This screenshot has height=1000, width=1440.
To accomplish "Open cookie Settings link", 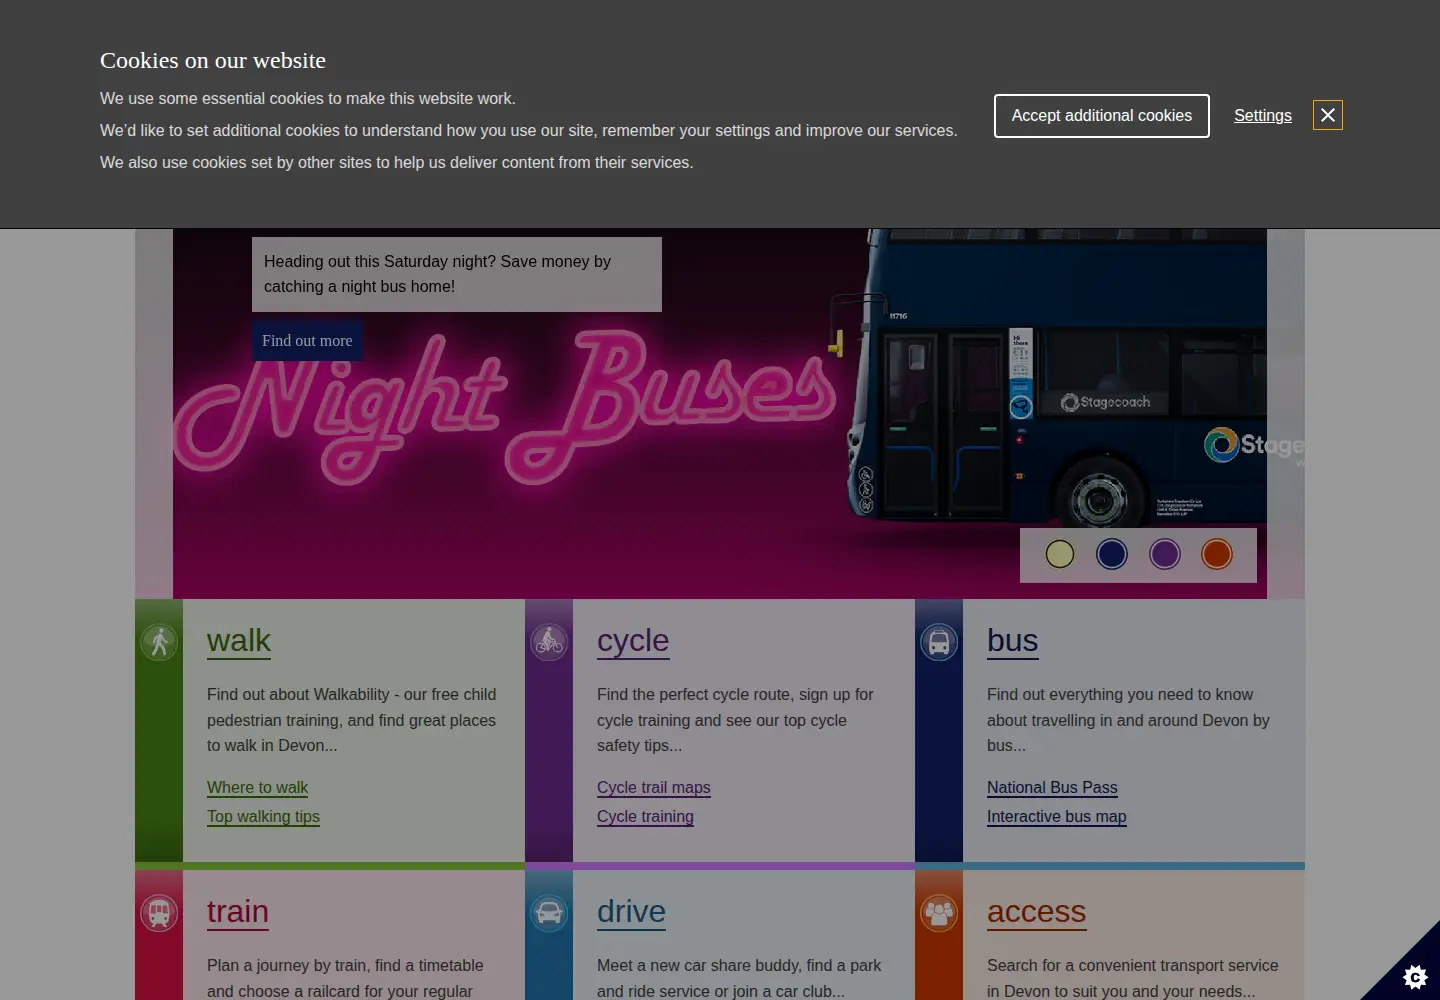I will pyautogui.click(x=1263, y=116).
